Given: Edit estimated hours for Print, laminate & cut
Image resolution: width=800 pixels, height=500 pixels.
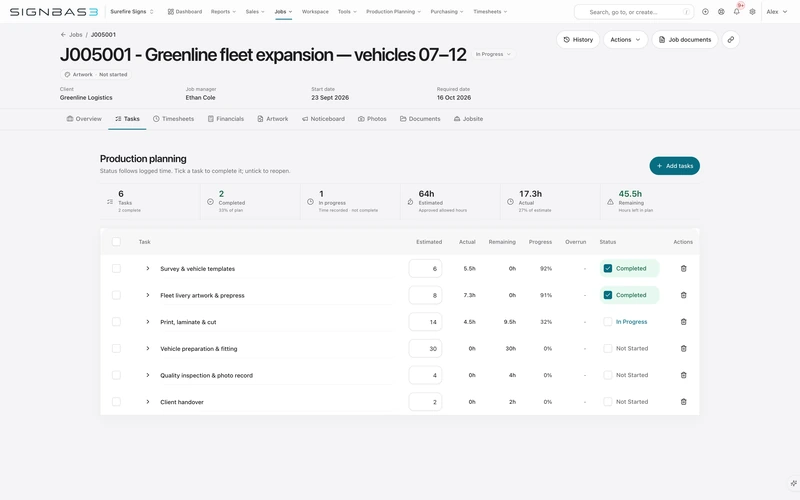Looking at the screenshot, I should pyautogui.click(x=425, y=322).
